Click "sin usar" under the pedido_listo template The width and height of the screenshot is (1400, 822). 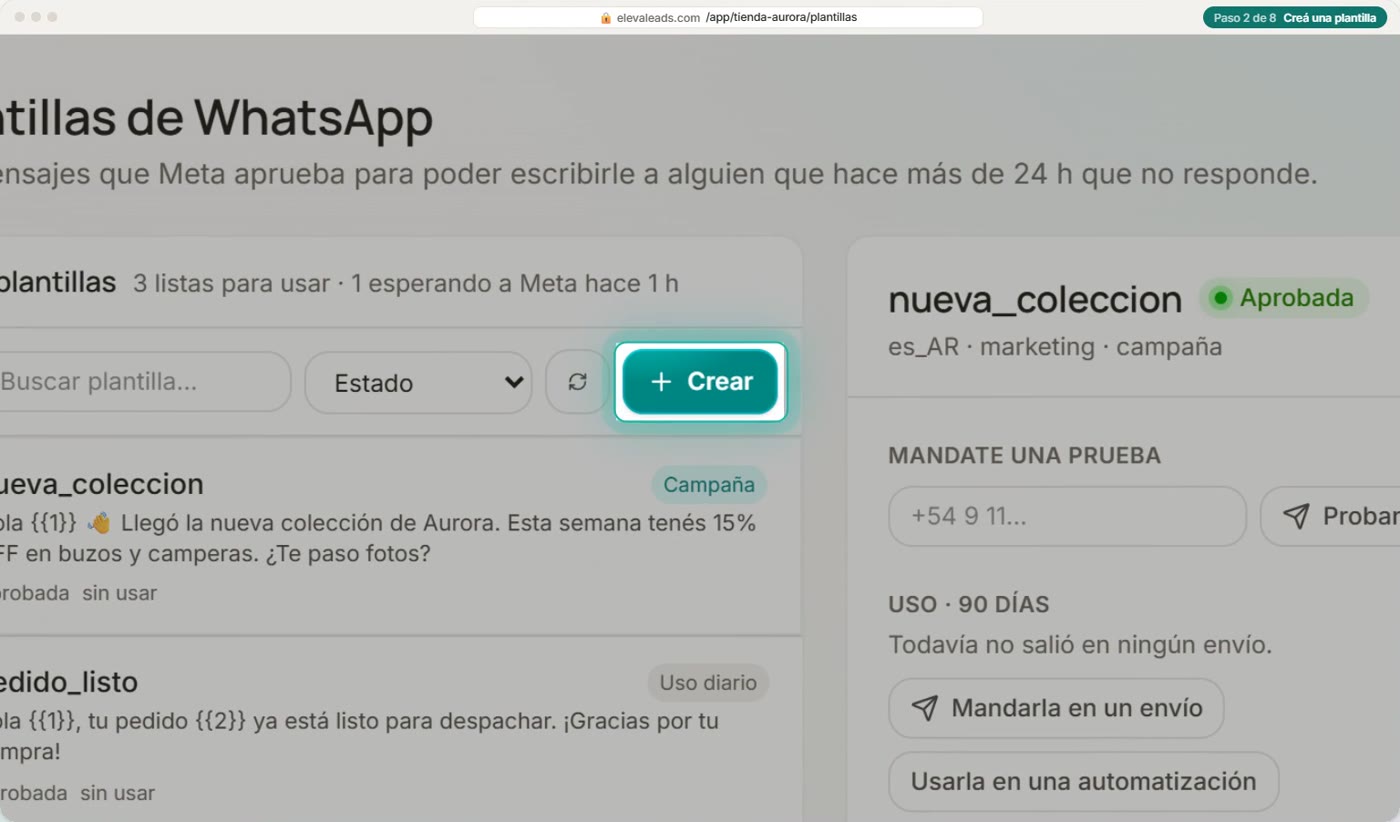[x=118, y=793]
